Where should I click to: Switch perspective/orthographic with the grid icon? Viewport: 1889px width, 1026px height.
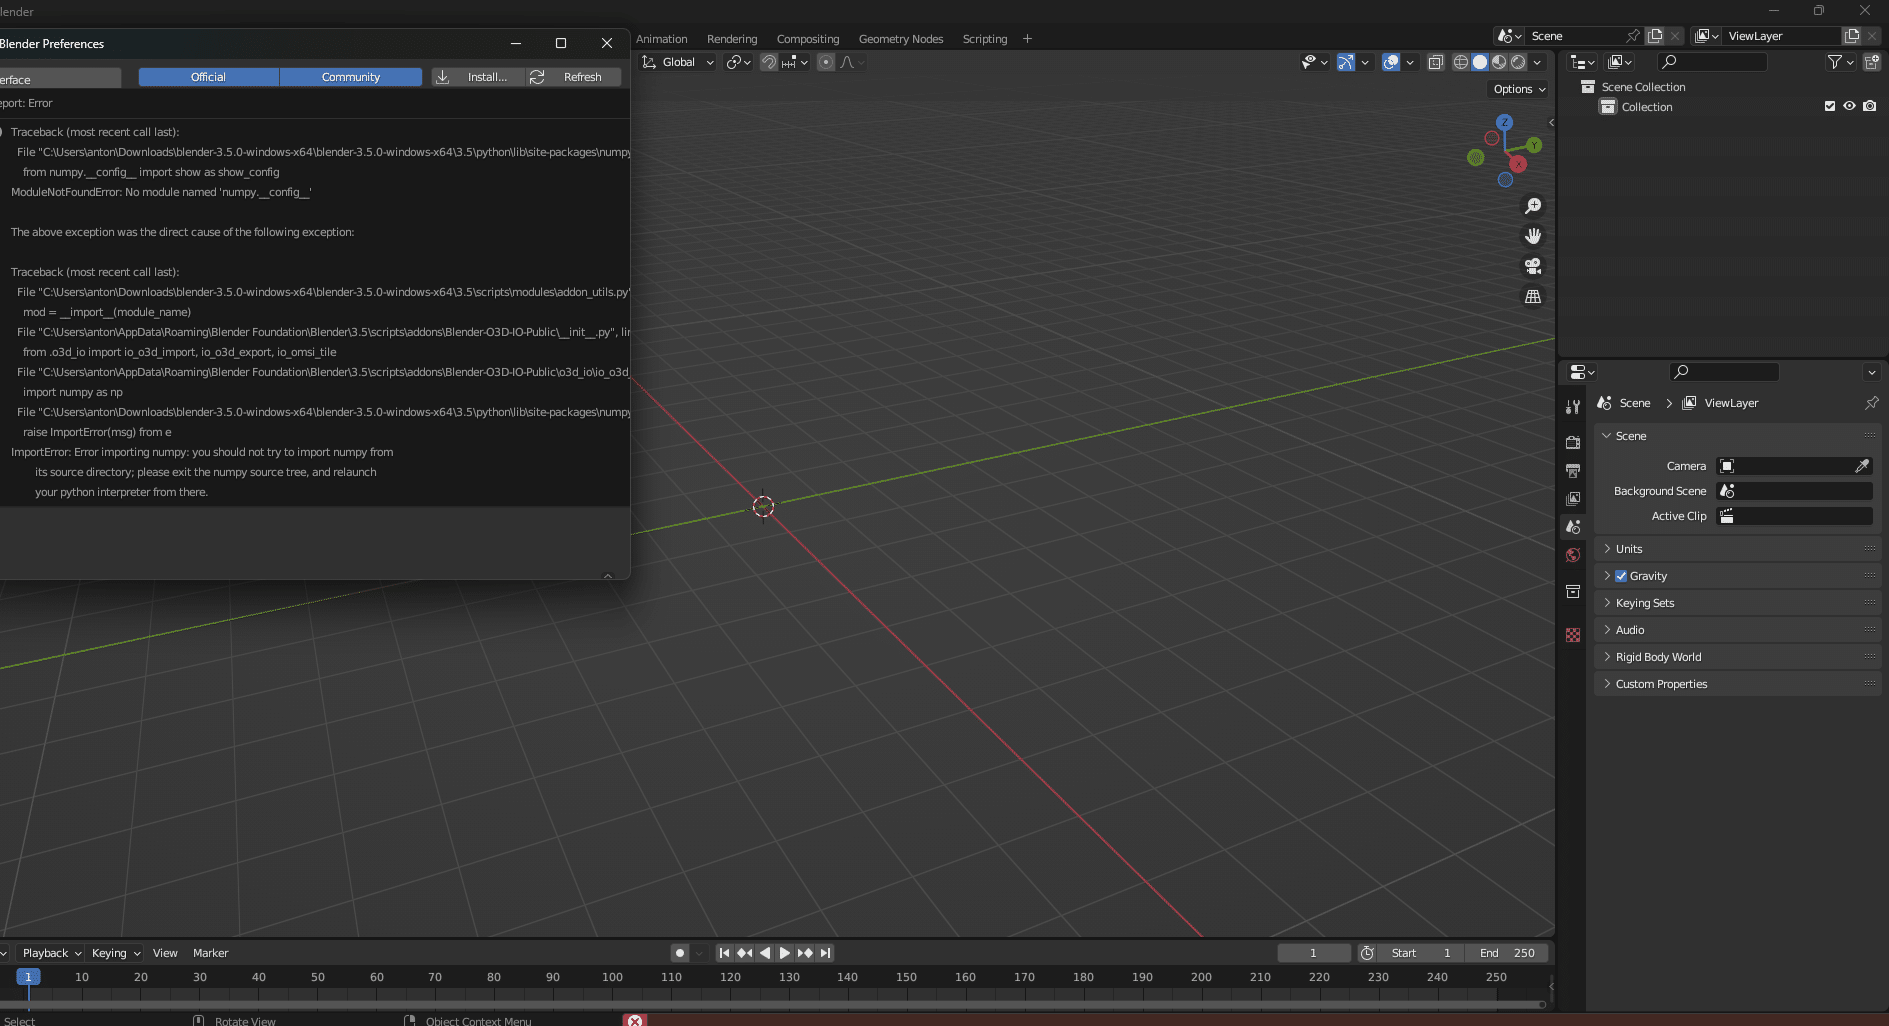1532,297
